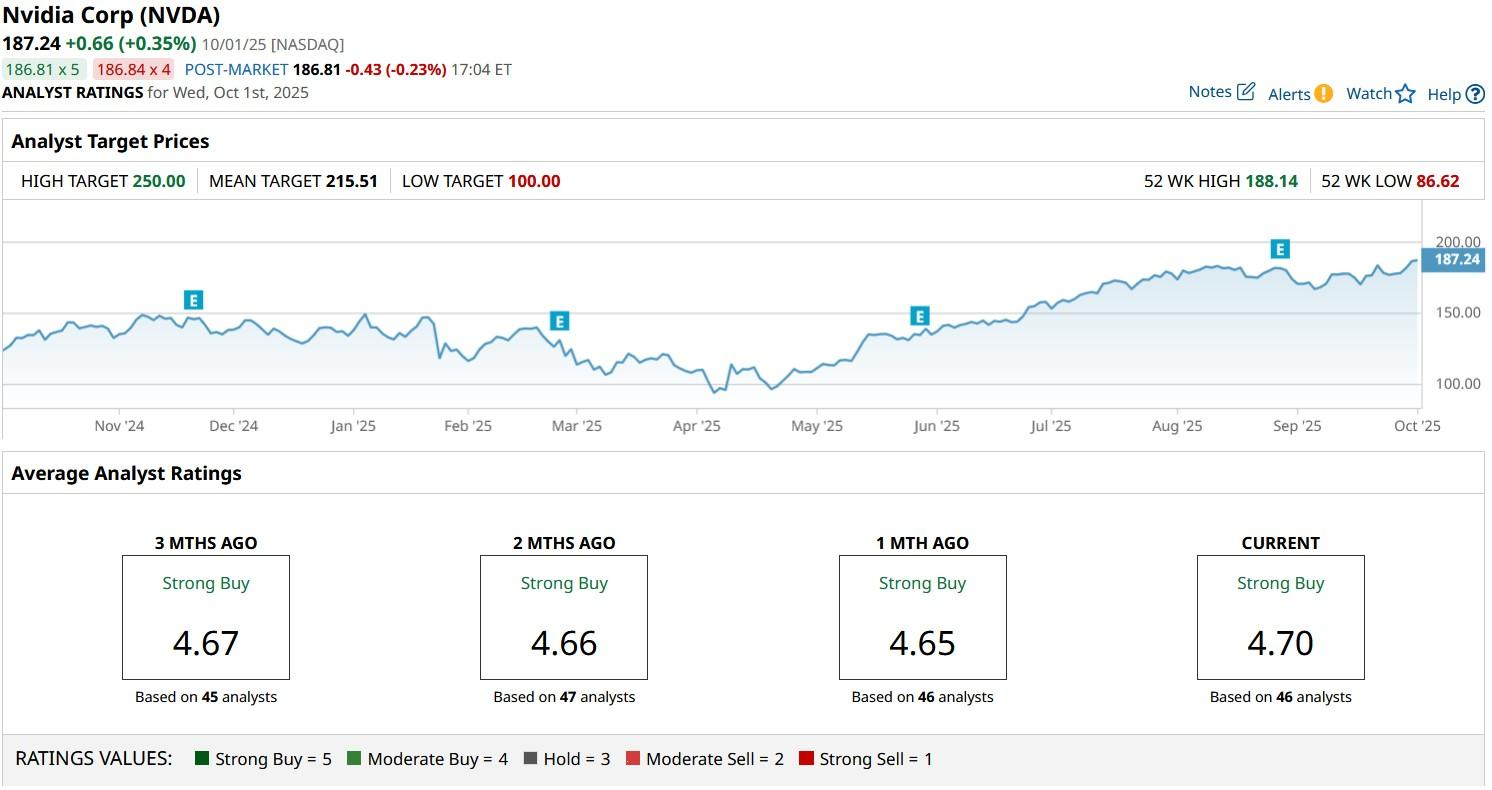Click the Watch star icon
This screenshot has height=790, width=1492.
tap(1405, 94)
